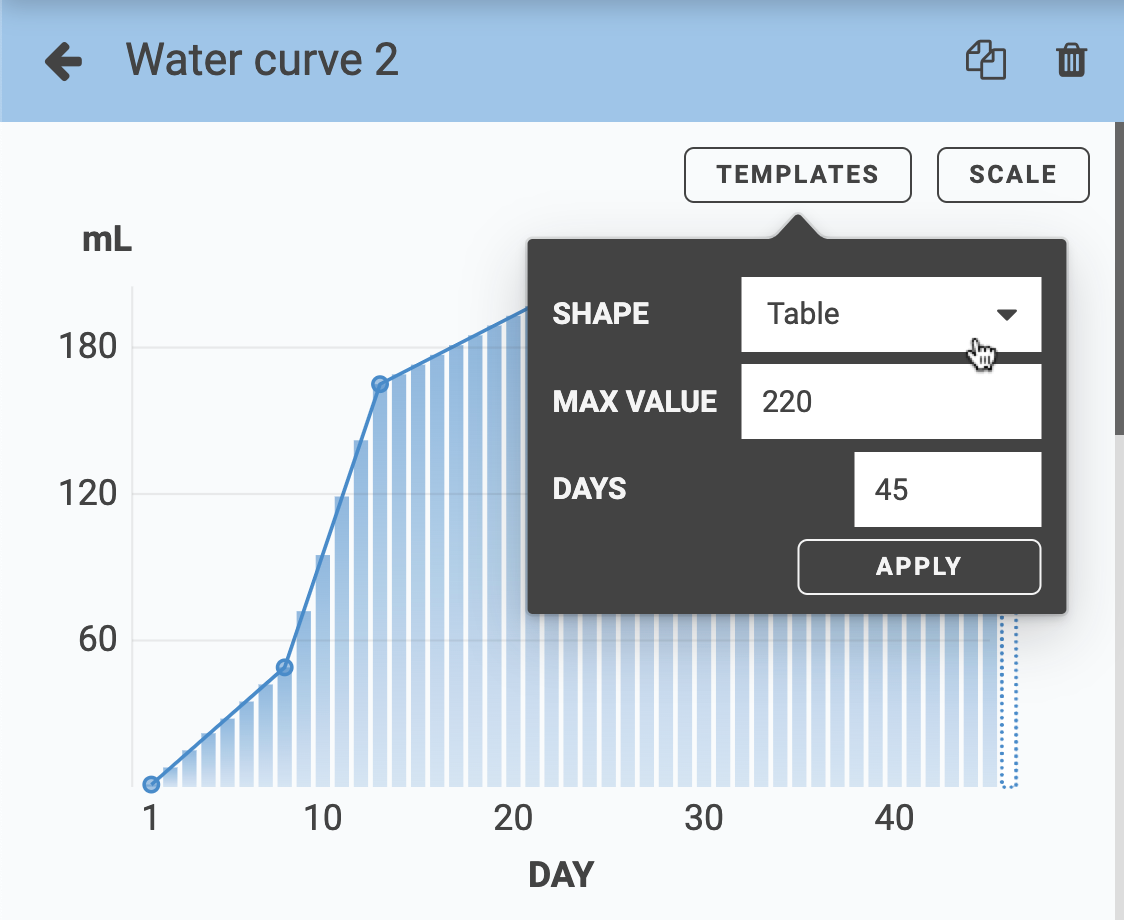The image size is (1124, 920).
Task: Go back using the arrow icon
Action: tap(63, 61)
